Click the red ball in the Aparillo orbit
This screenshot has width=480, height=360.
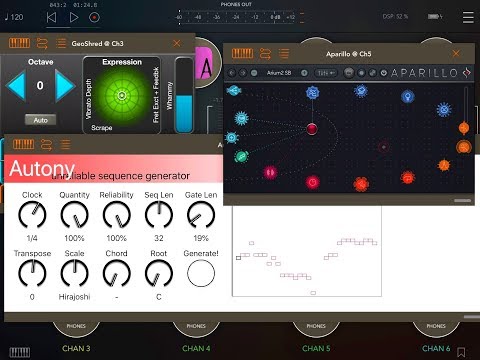tap(312, 129)
